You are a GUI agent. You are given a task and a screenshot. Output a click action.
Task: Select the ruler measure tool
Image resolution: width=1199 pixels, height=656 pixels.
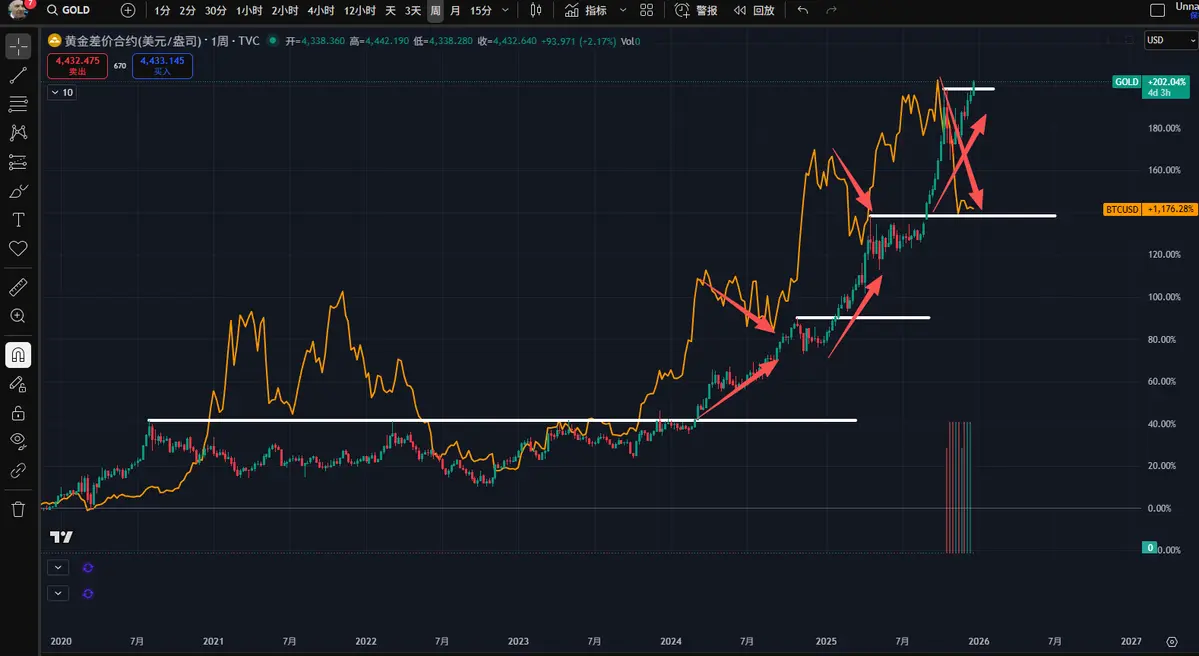click(x=18, y=287)
